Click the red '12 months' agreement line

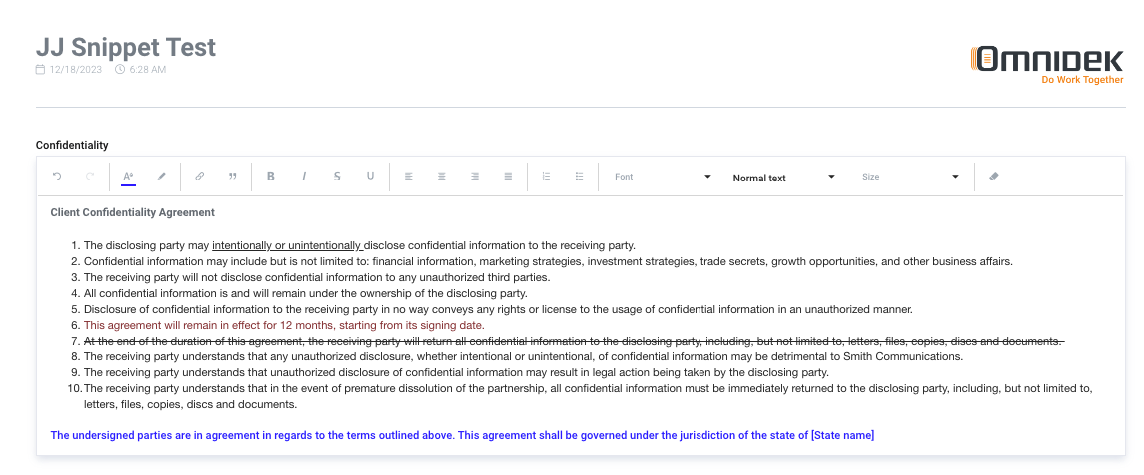tap(284, 325)
